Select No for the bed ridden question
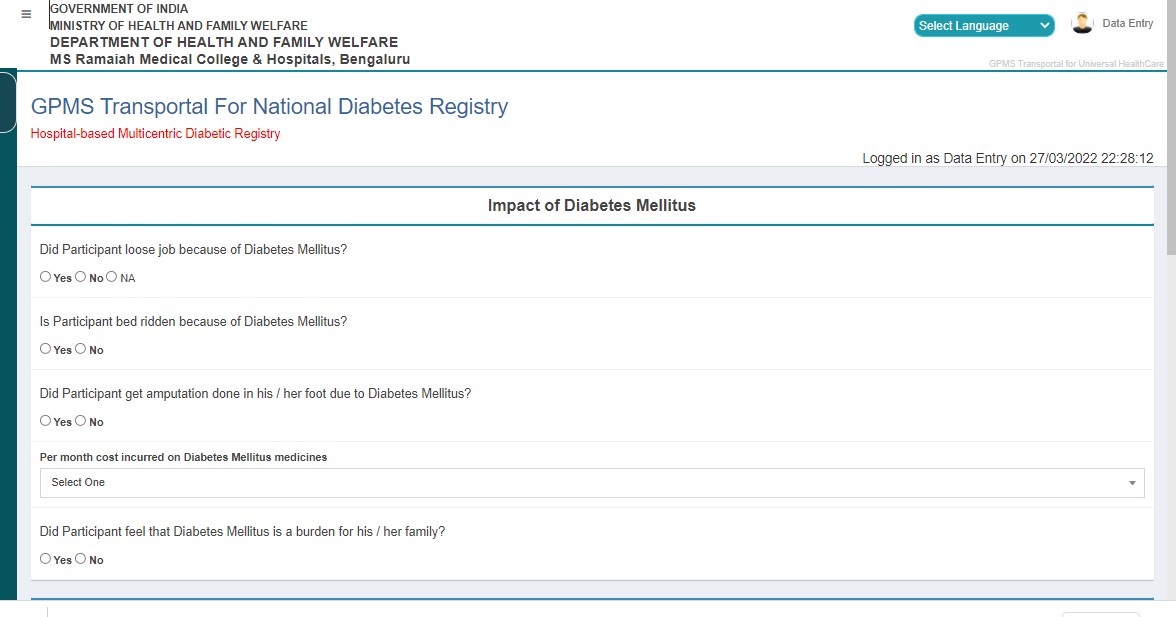 81,348
